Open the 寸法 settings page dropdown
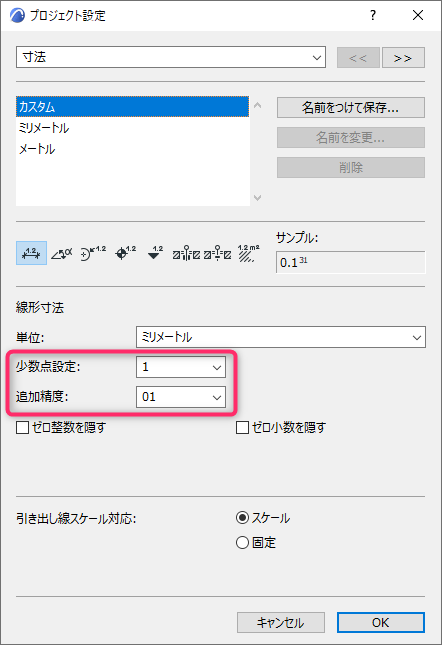 coord(171,57)
